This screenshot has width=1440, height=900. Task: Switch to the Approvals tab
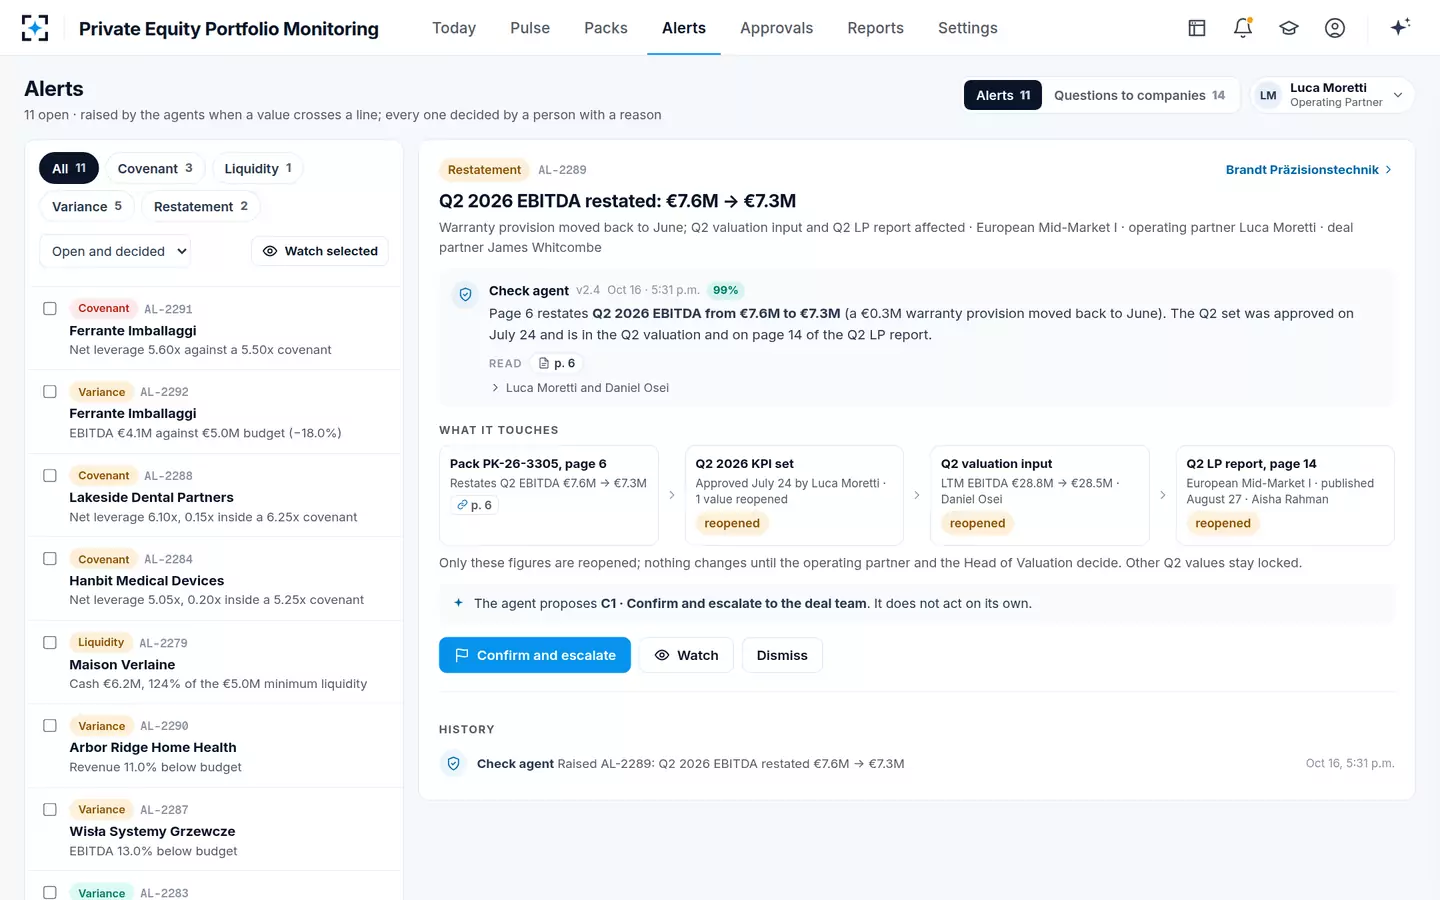pos(776,28)
